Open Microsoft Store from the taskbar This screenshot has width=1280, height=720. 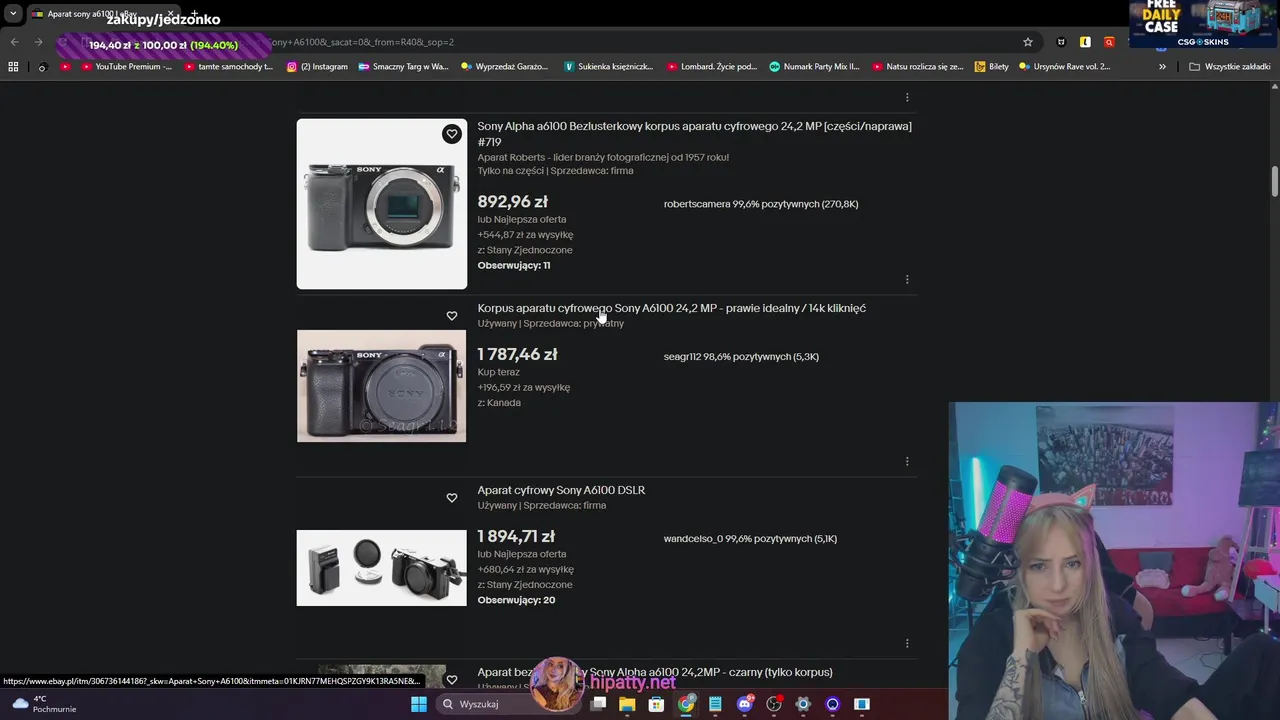(656, 704)
